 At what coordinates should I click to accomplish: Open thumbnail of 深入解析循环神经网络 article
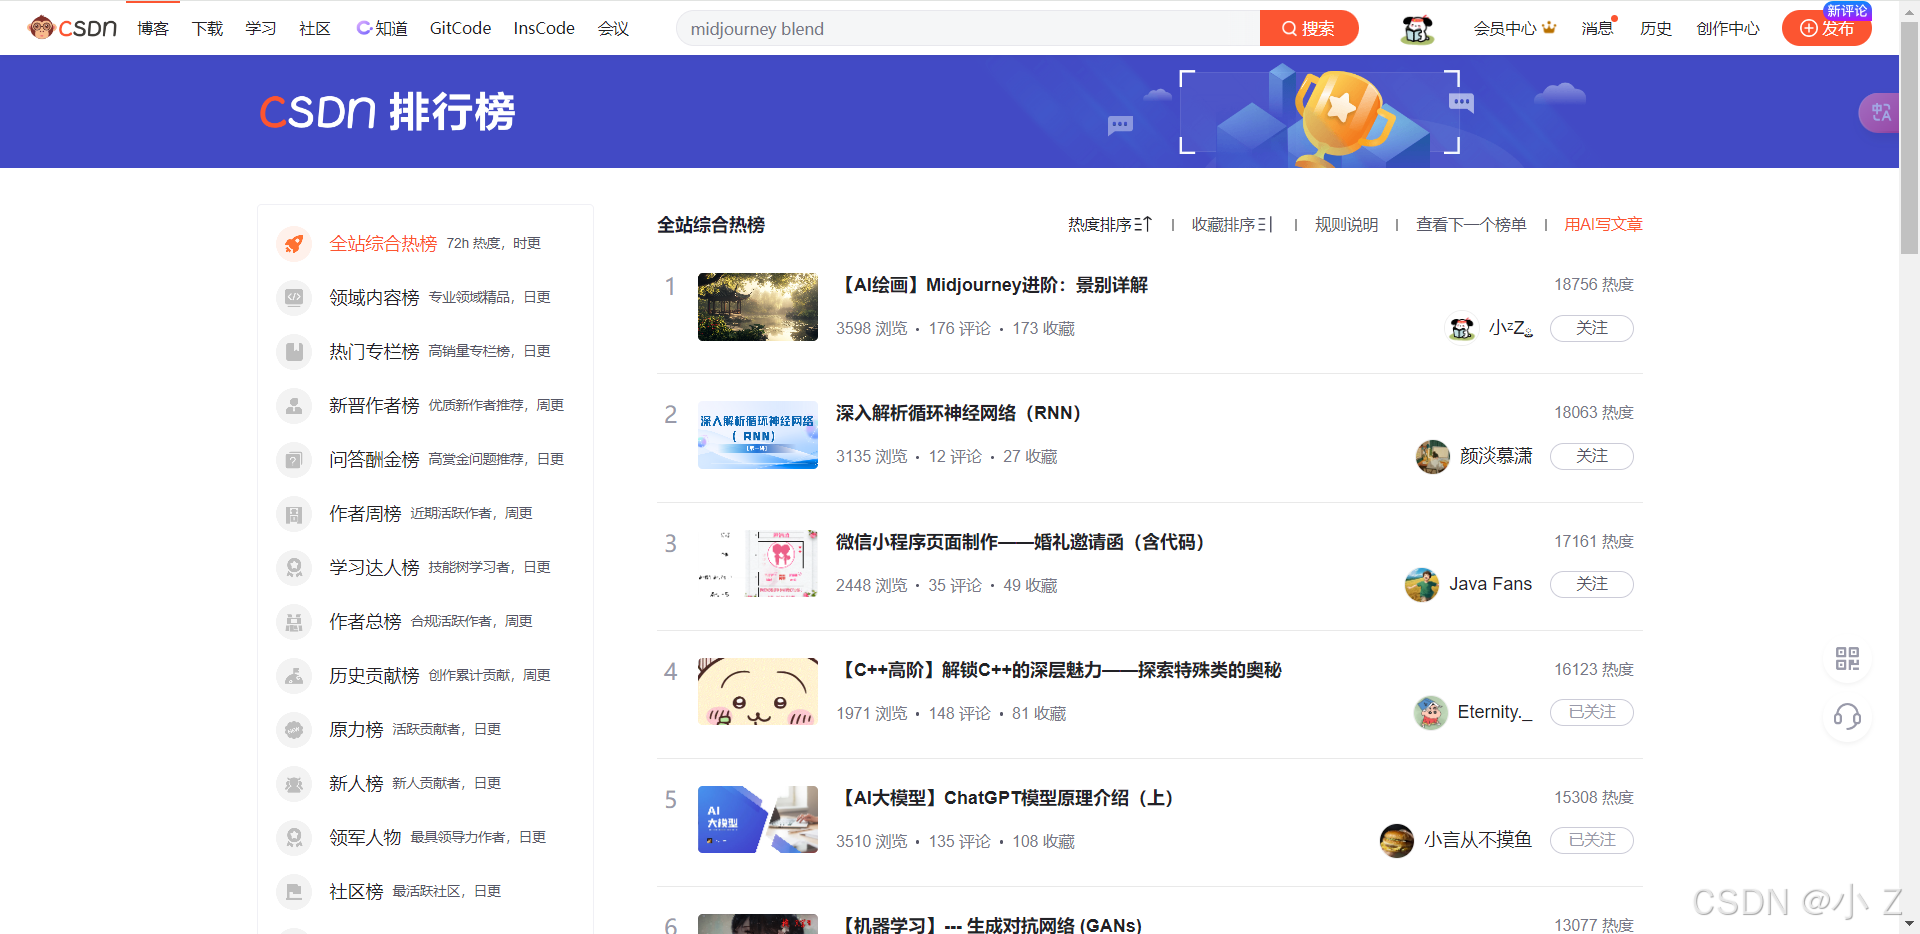(758, 435)
